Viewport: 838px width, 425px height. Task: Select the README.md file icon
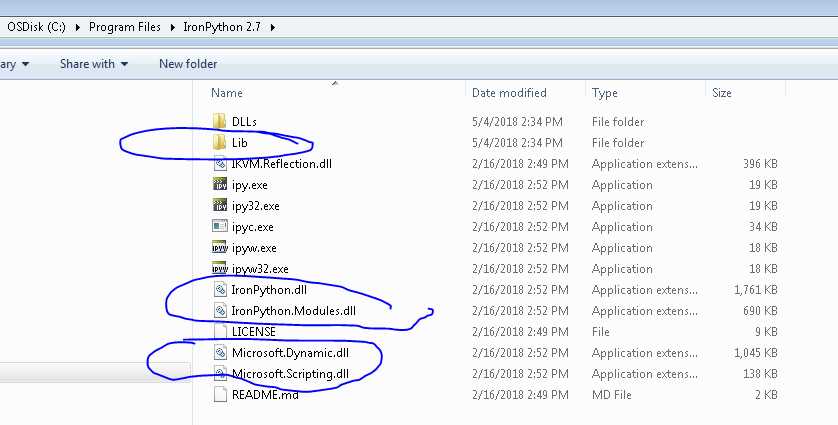tap(220, 395)
